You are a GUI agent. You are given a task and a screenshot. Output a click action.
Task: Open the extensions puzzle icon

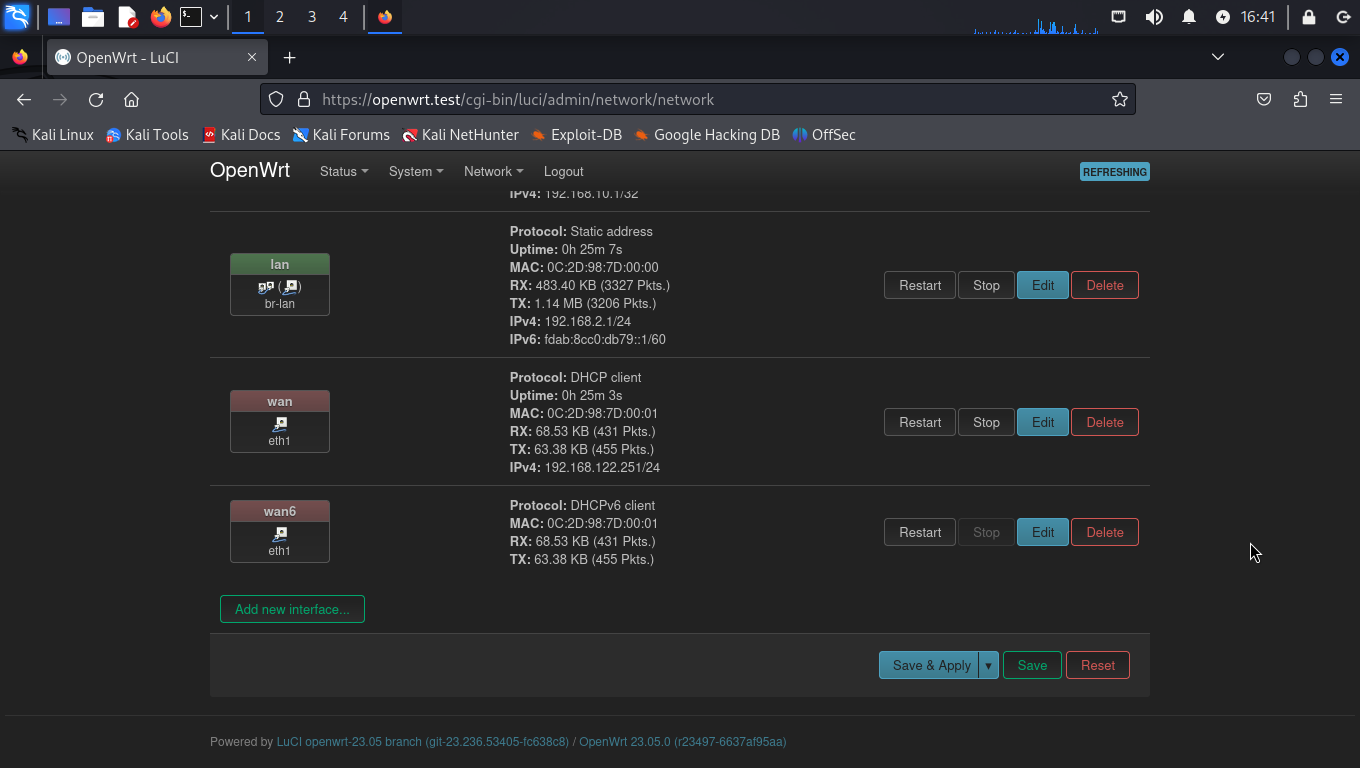[x=1300, y=99]
